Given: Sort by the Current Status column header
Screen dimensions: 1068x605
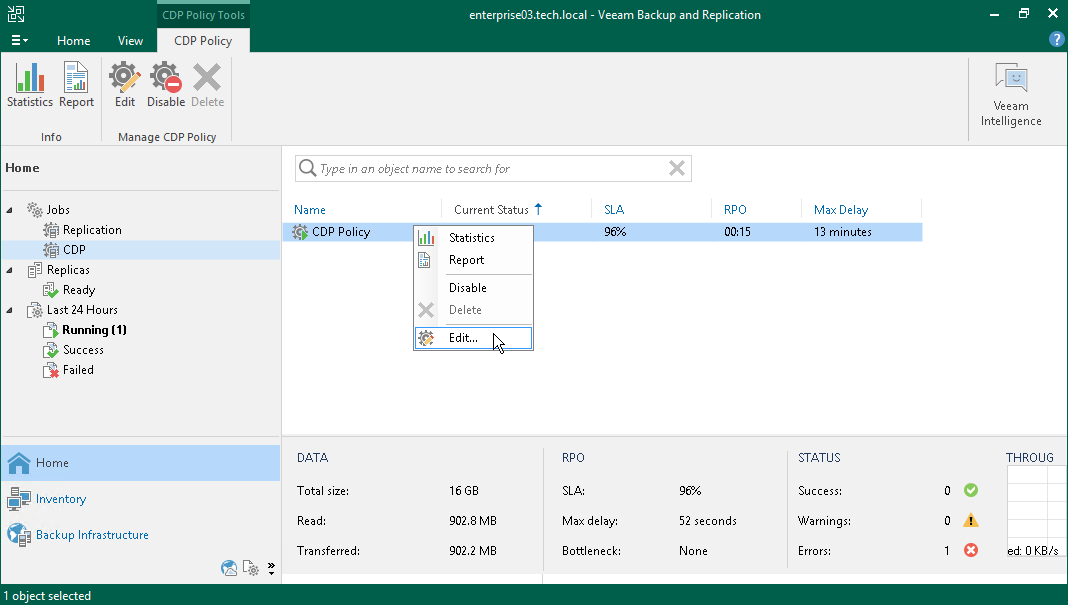Looking at the screenshot, I should point(491,210).
